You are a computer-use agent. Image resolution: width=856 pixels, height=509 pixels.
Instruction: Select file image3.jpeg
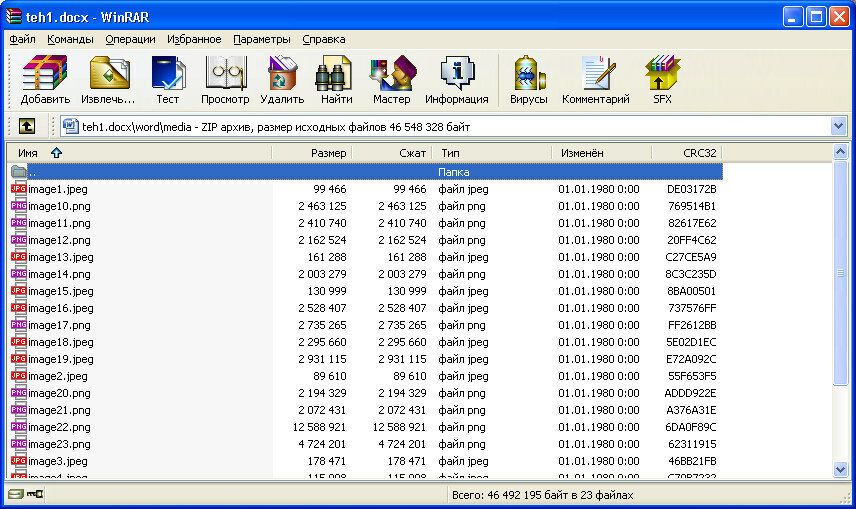58,461
